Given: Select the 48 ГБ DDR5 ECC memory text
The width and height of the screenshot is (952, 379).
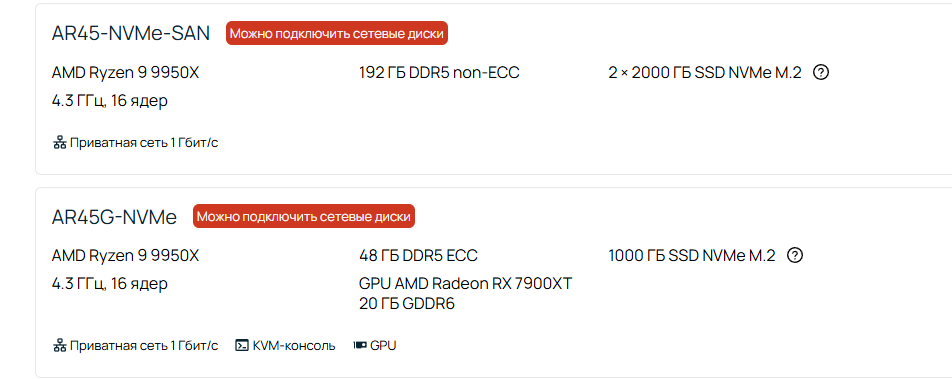Looking at the screenshot, I should click(x=418, y=256).
